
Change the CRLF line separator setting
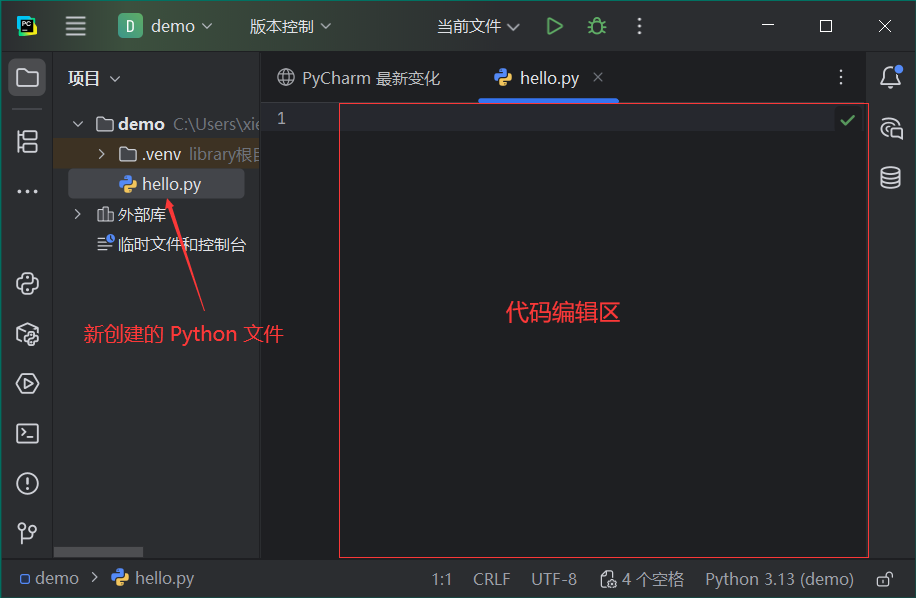491,579
